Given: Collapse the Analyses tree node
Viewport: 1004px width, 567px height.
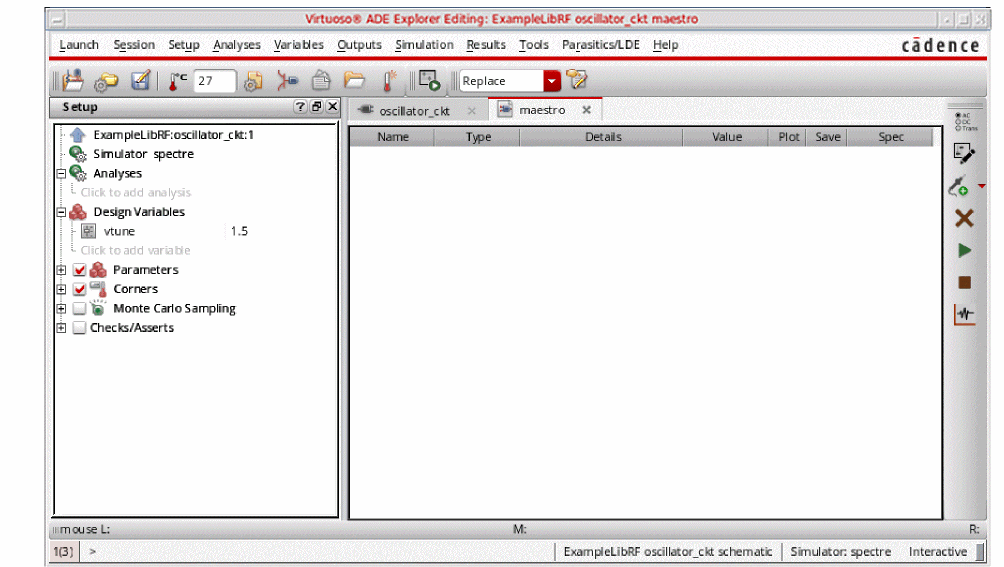Looking at the screenshot, I should pyautogui.click(x=61, y=173).
